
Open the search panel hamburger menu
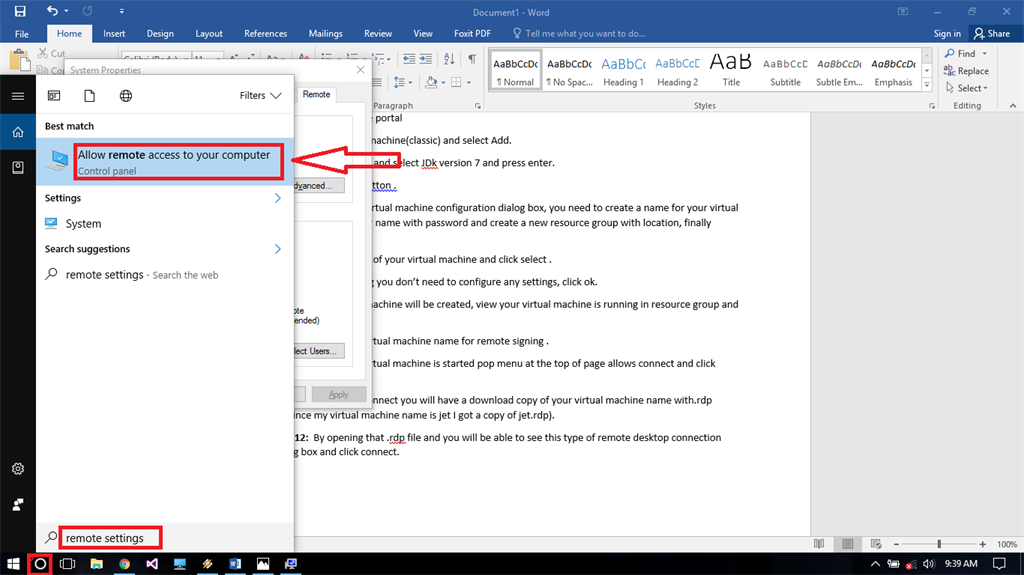coord(18,96)
